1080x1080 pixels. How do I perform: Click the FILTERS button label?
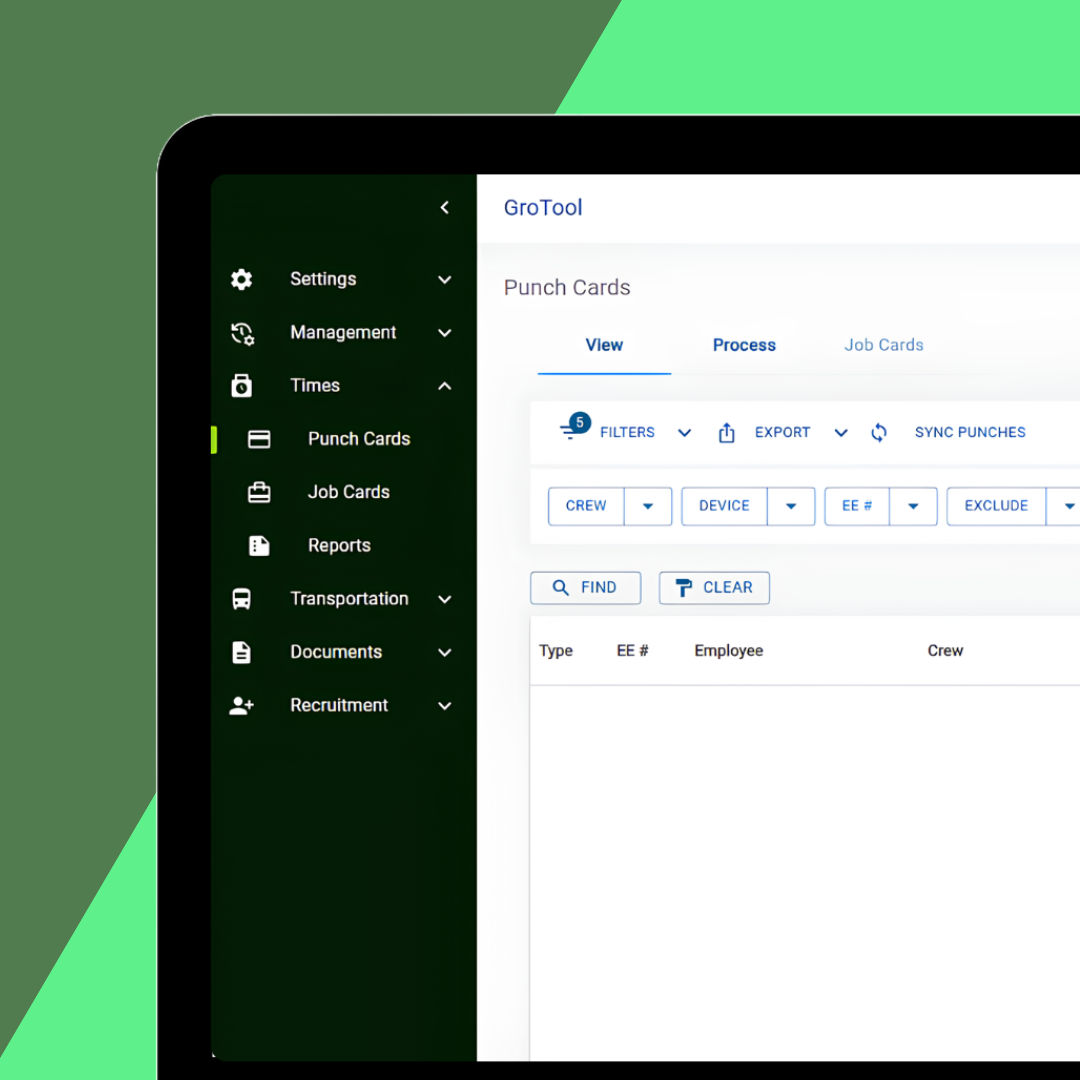point(627,433)
